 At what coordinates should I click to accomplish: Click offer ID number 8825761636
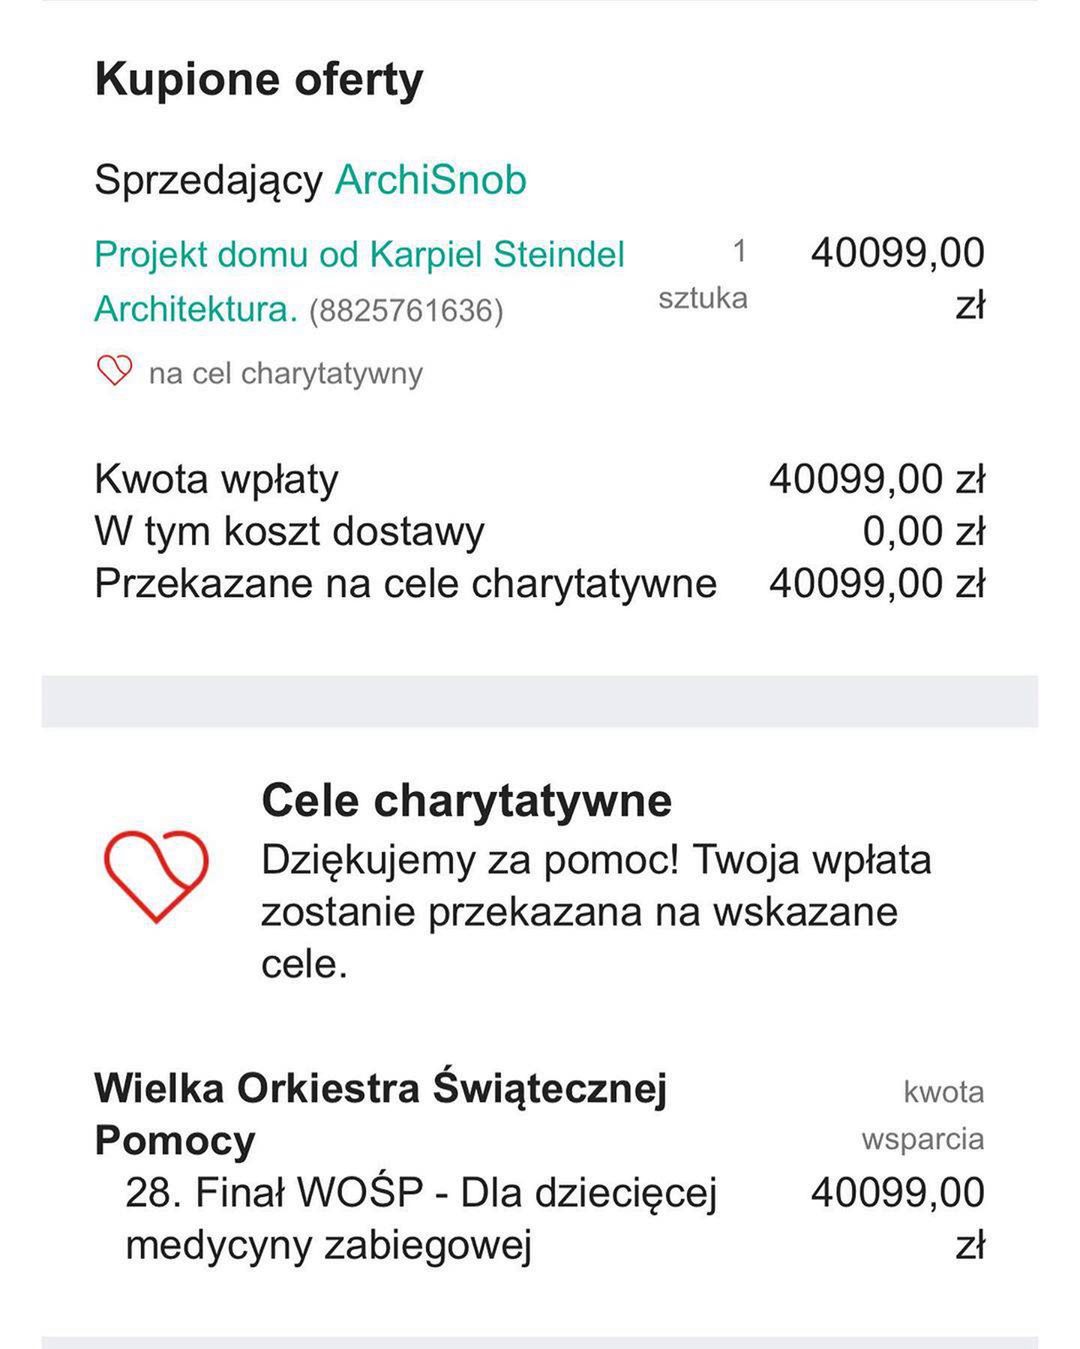click(406, 311)
